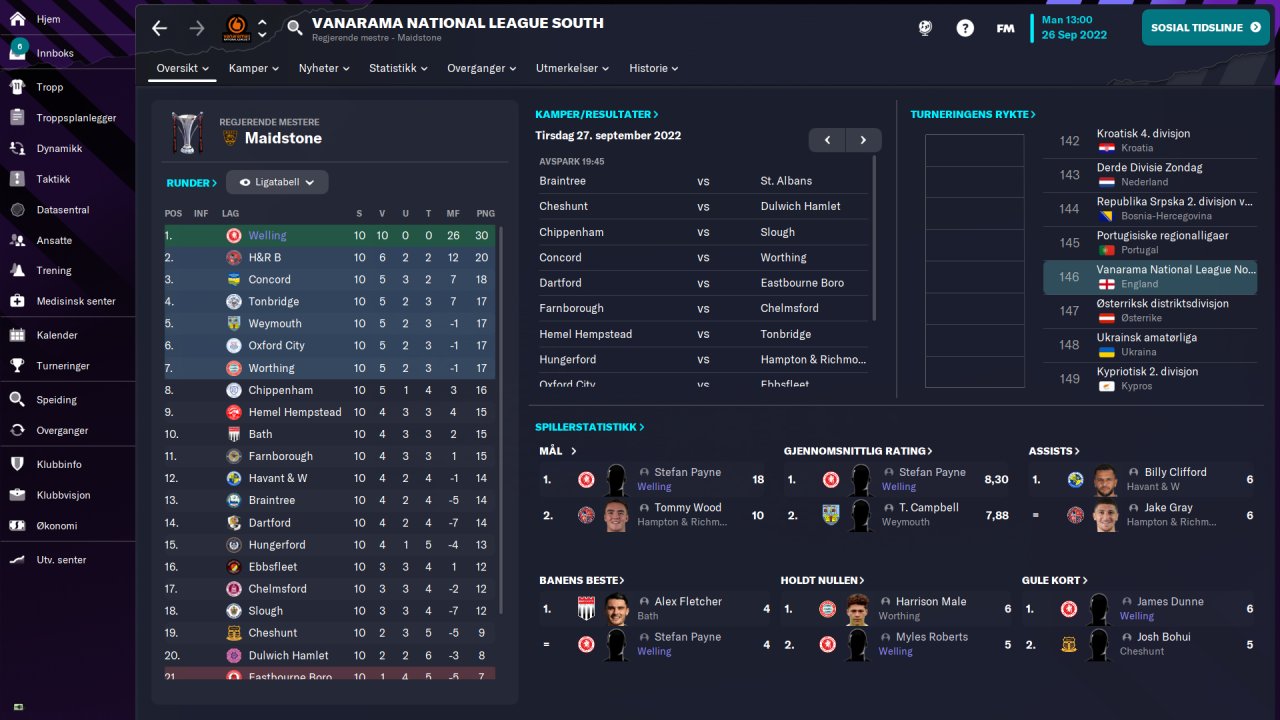Click the help question mark icon
The height and width of the screenshot is (720, 1280).
click(x=965, y=28)
